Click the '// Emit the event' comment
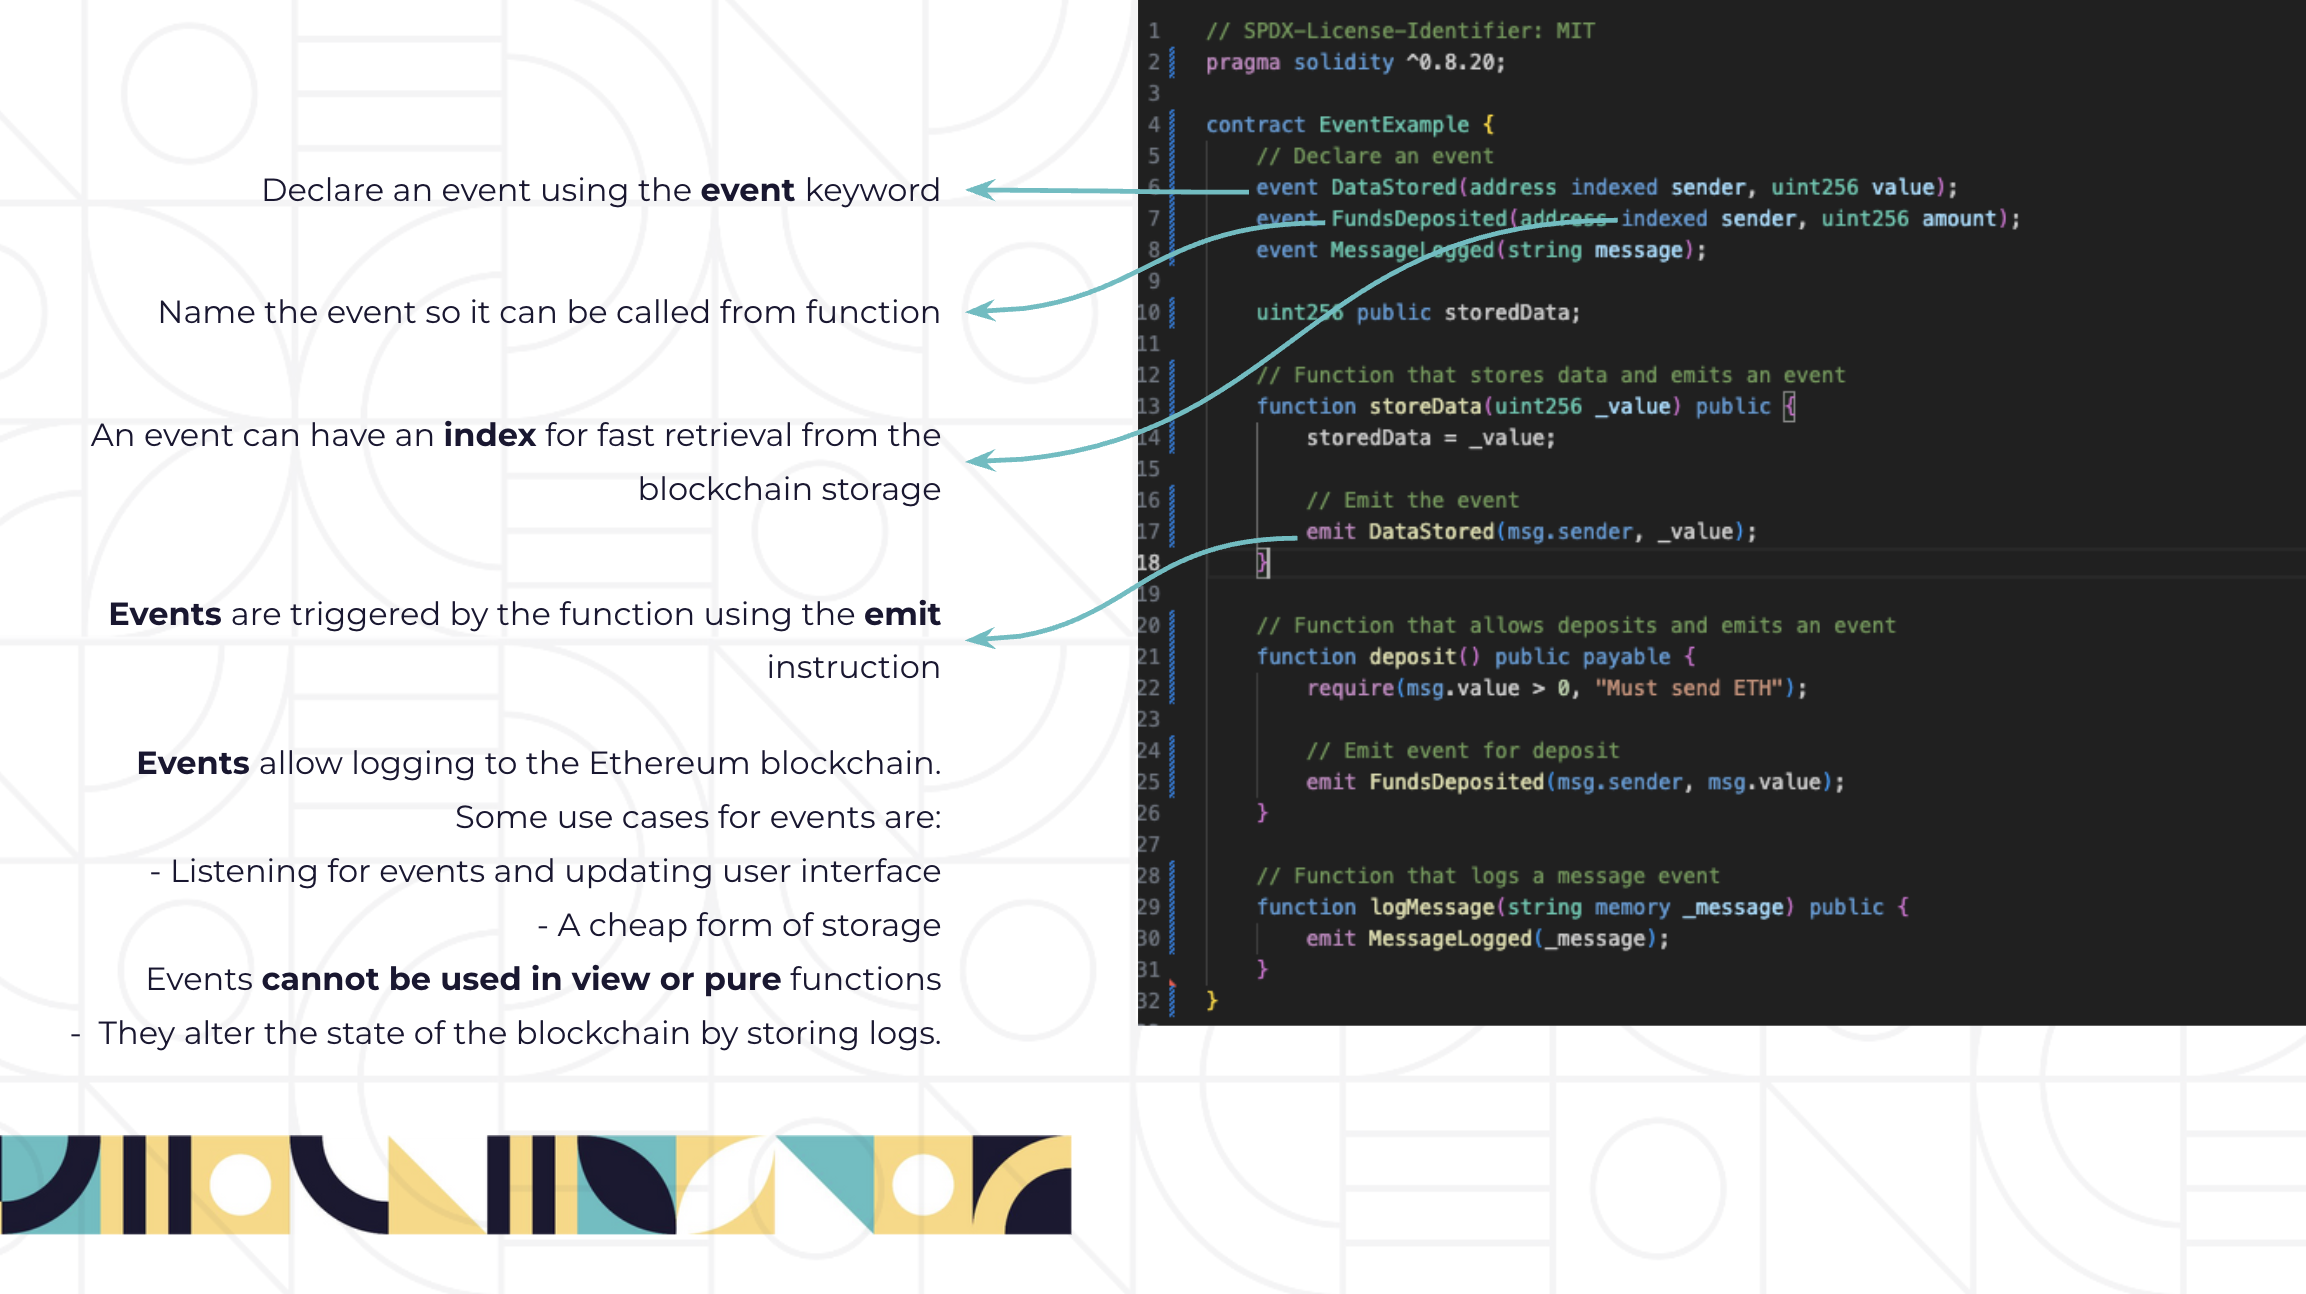Screen dimensions: 2306x1294 point(1412,500)
